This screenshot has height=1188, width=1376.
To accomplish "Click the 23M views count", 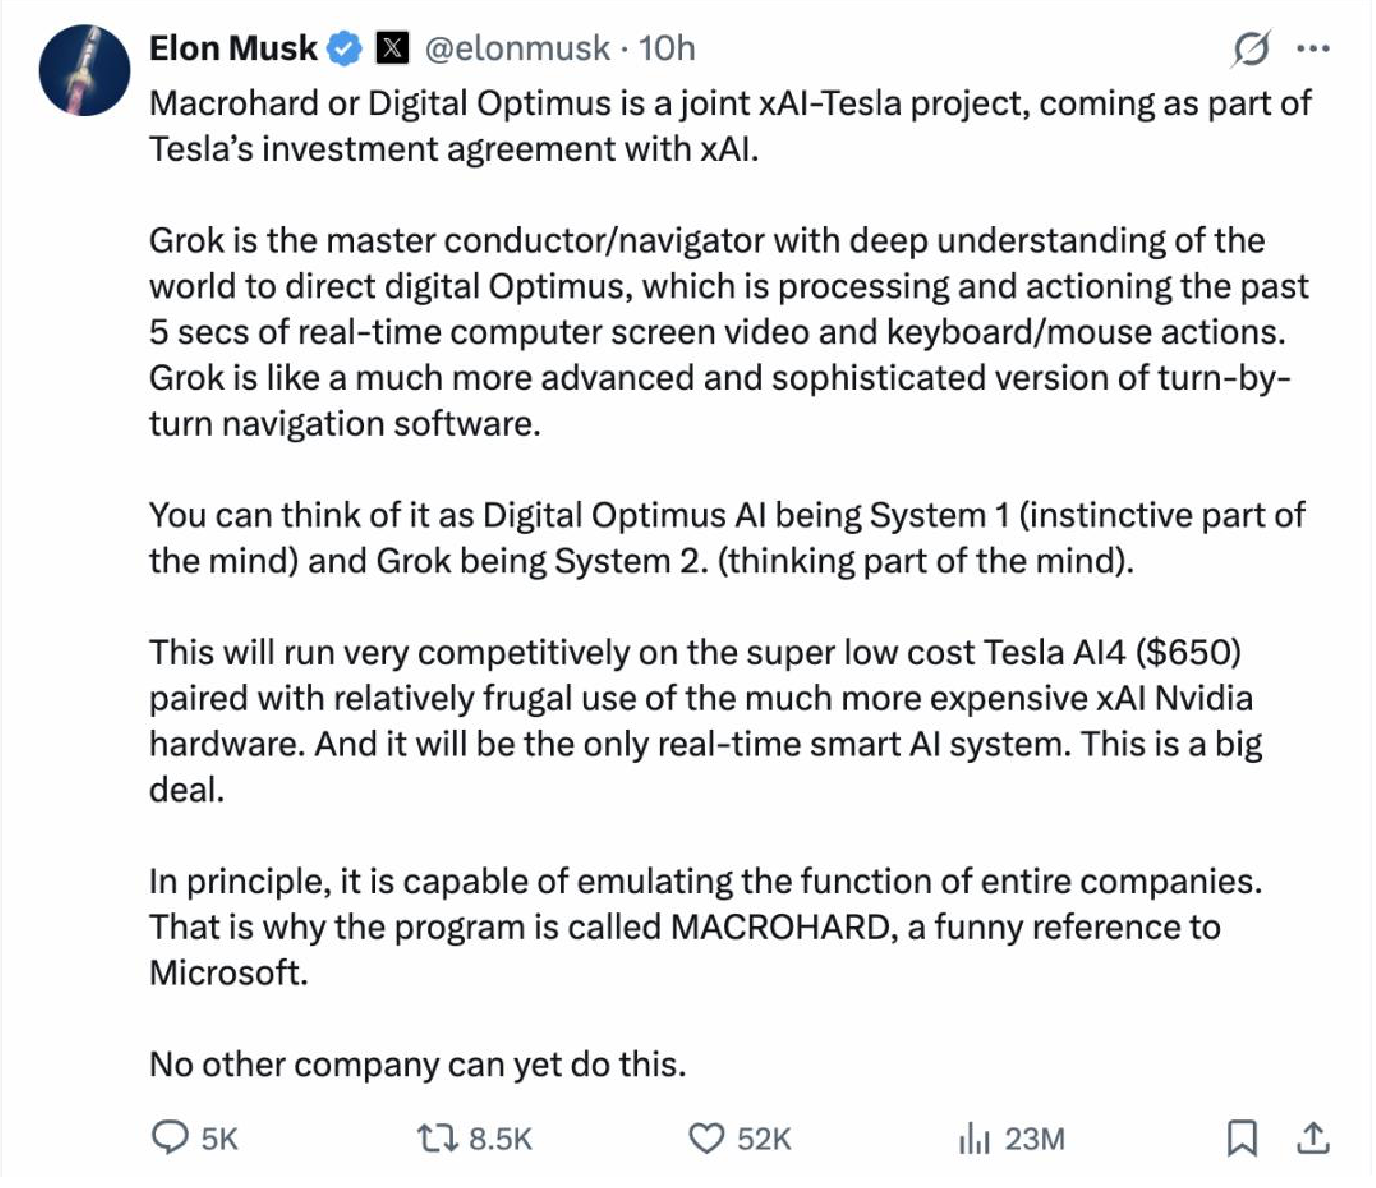I will [1034, 1139].
